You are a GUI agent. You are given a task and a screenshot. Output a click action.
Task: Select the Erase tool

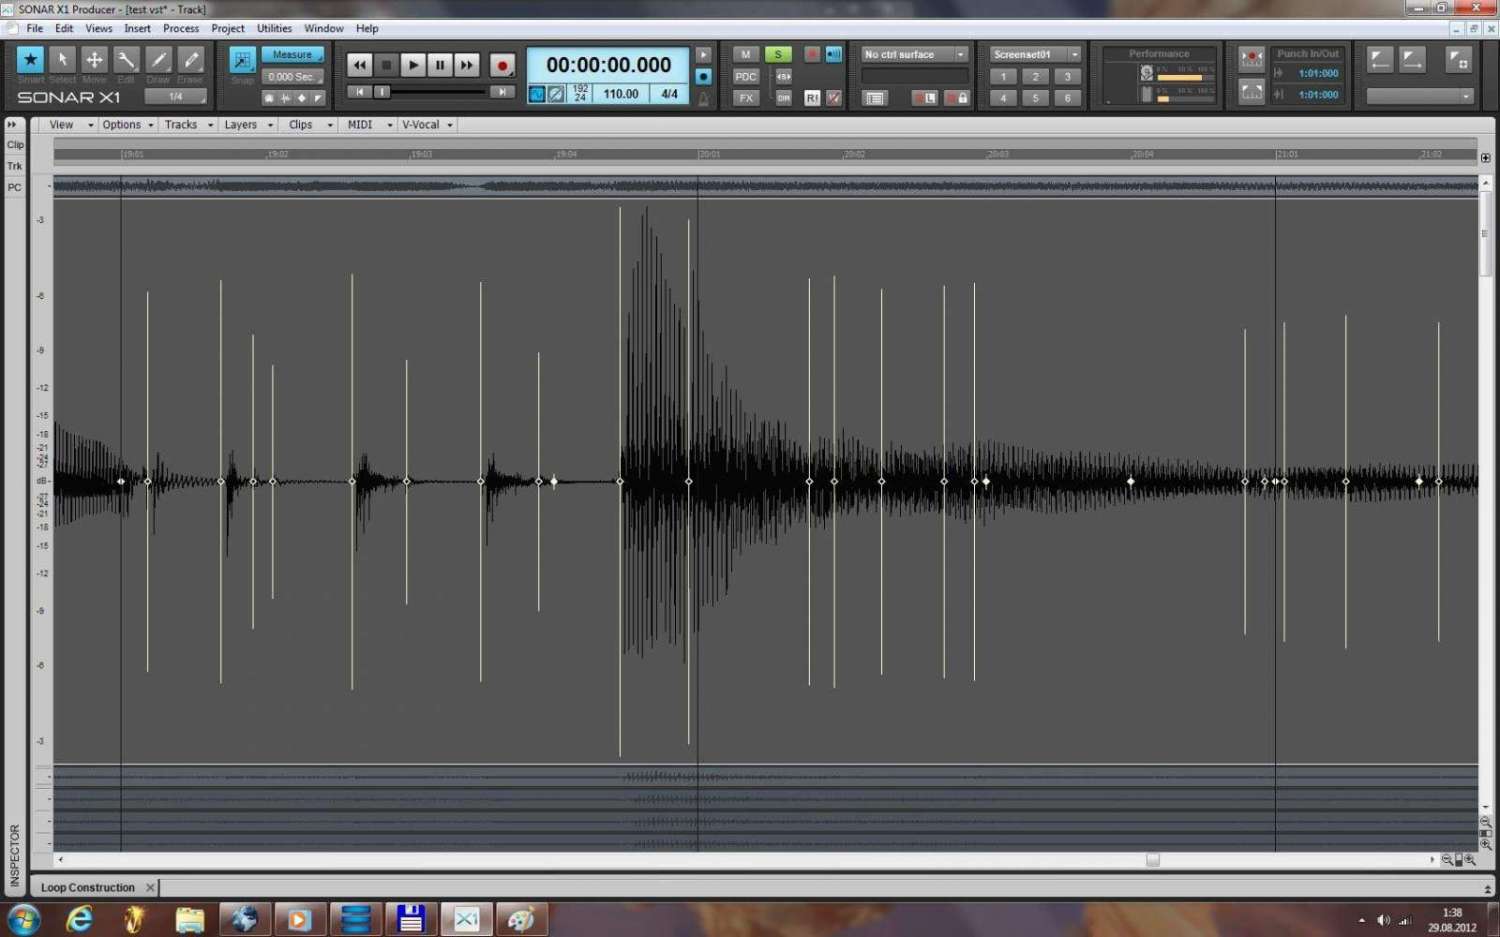(191, 60)
